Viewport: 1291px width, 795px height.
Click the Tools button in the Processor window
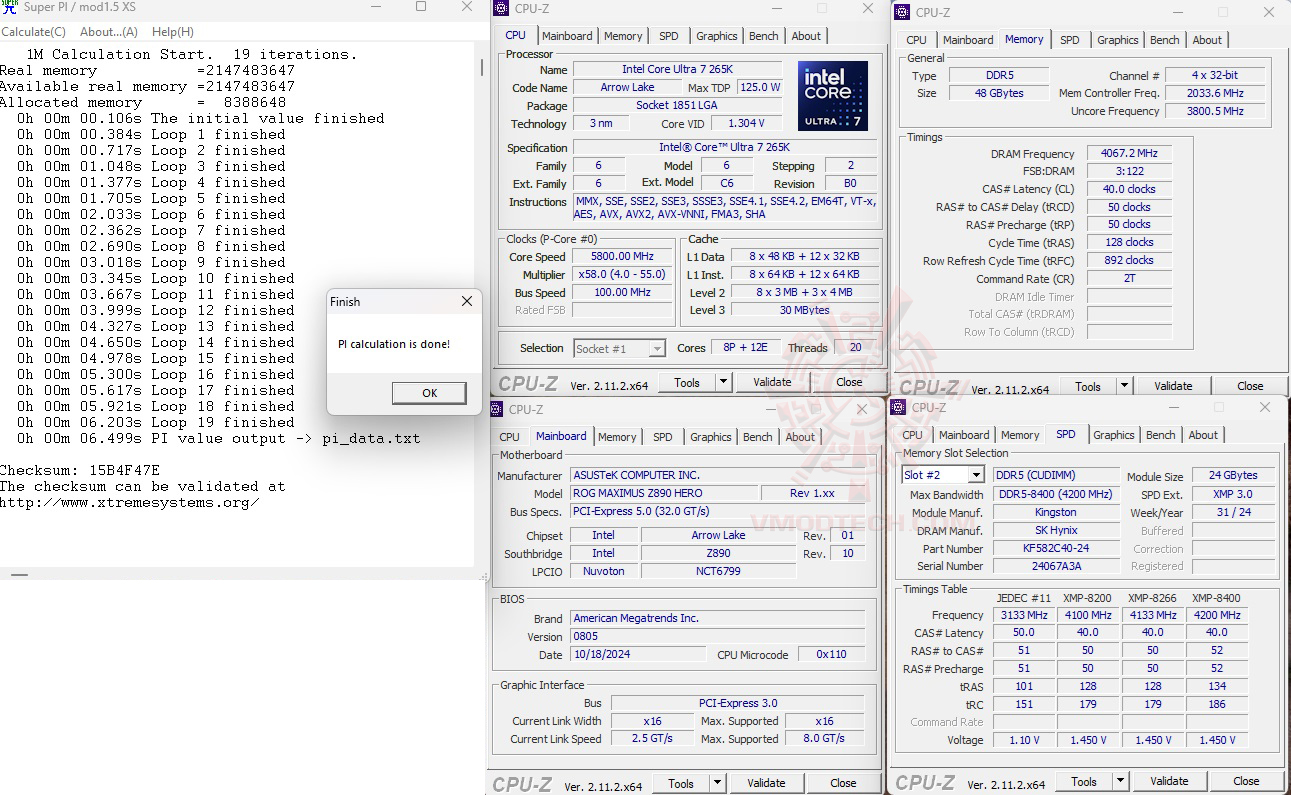pos(687,382)
